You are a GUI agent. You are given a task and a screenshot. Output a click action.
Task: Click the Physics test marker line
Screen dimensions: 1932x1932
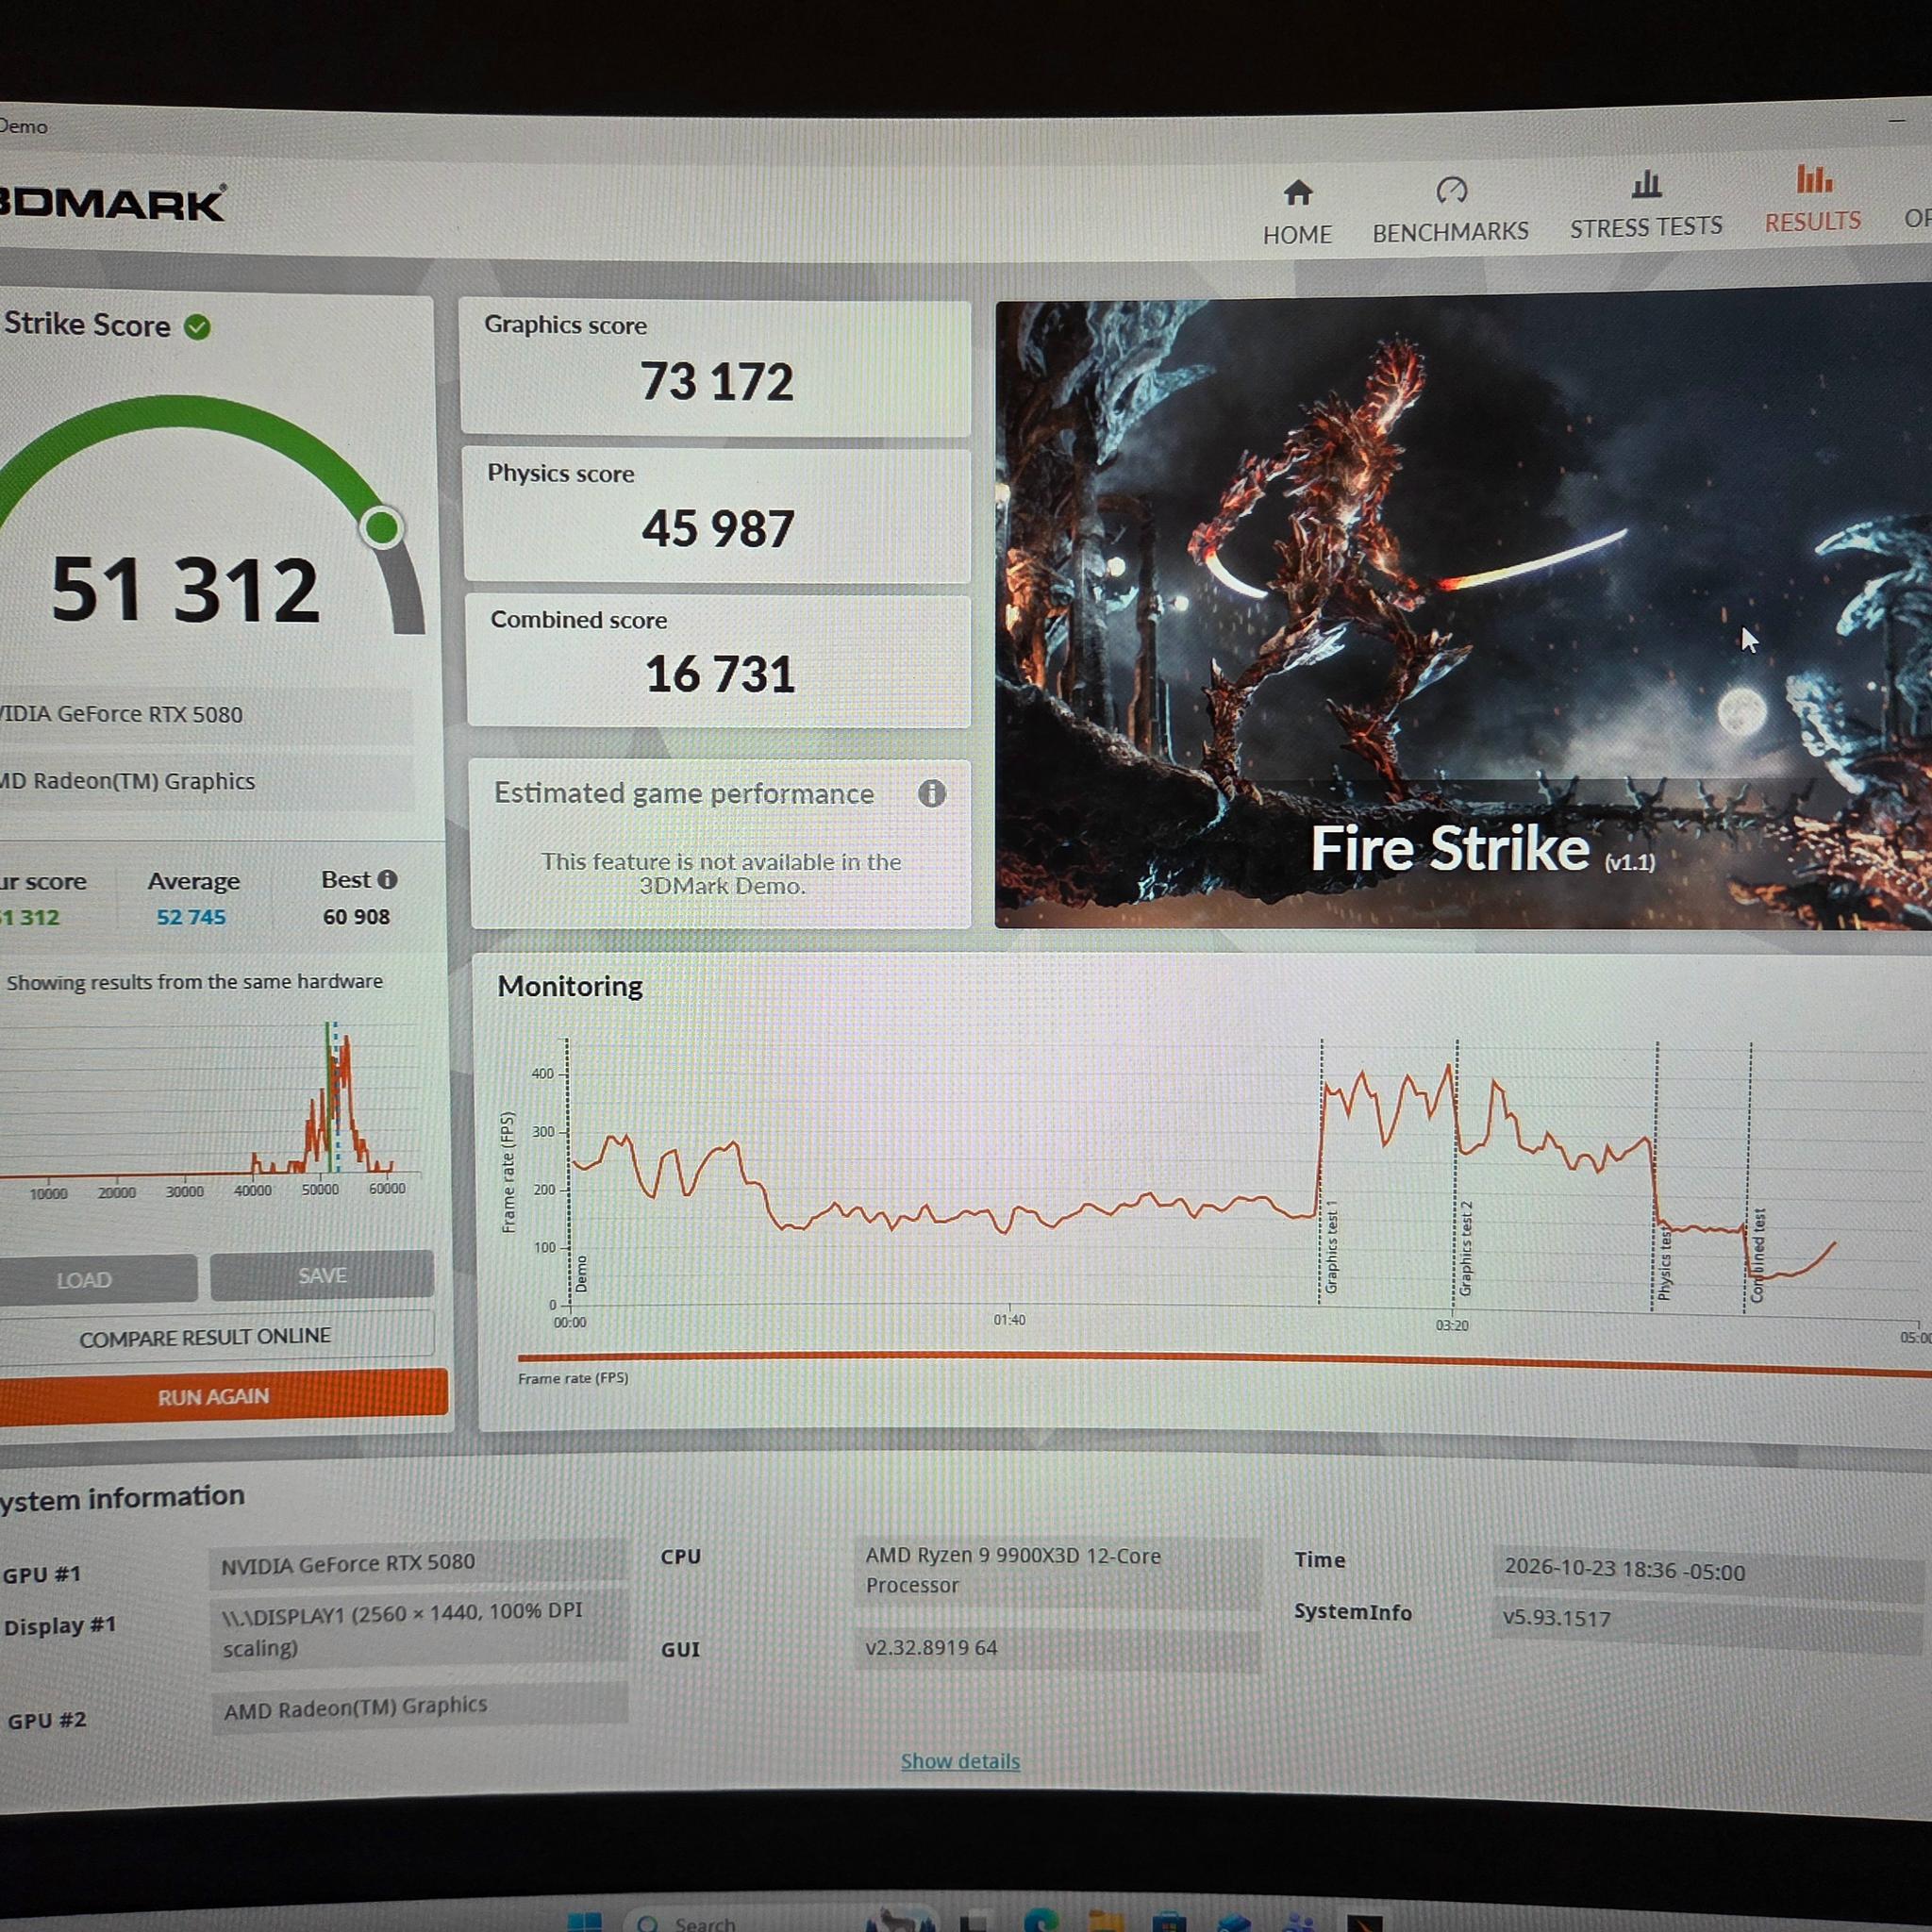tap(1656, 1176)
